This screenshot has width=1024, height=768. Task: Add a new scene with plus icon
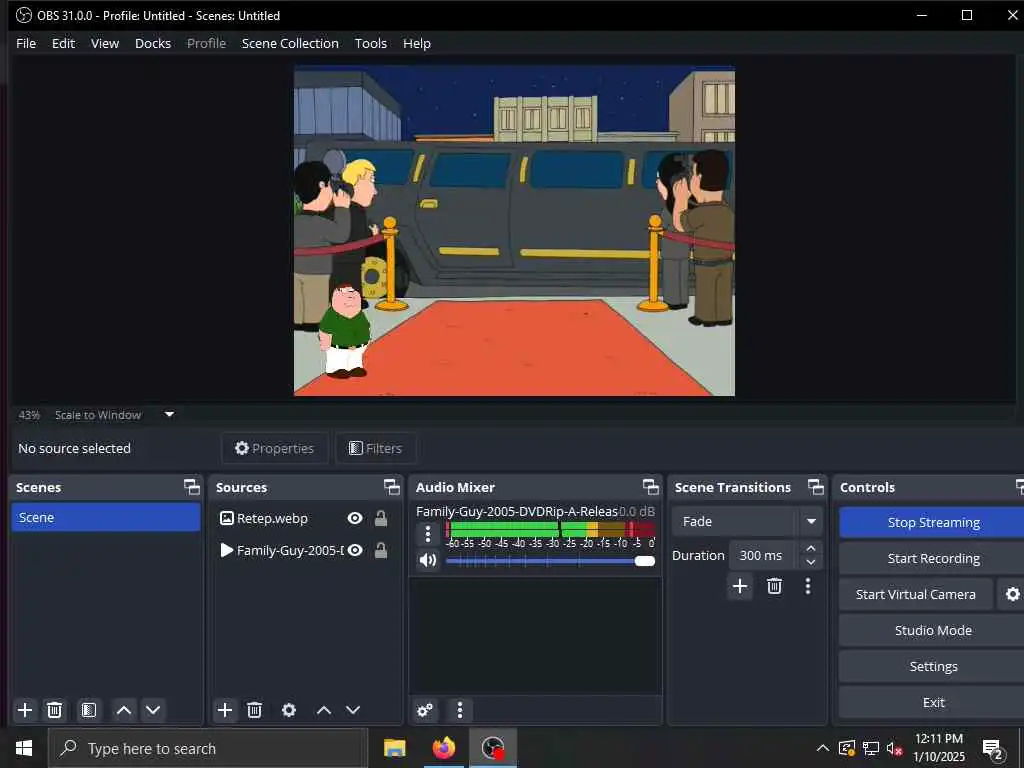25,710
